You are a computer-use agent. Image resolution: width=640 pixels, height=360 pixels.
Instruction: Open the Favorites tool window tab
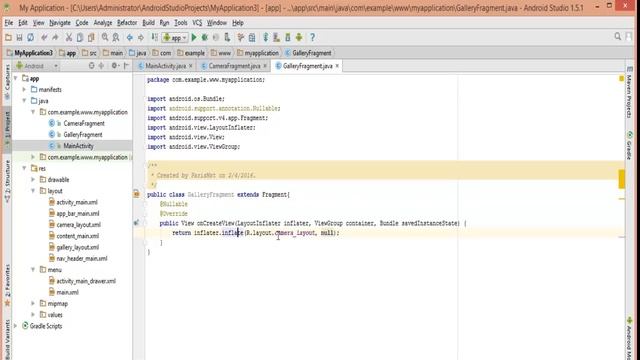(x=7, y=285)
